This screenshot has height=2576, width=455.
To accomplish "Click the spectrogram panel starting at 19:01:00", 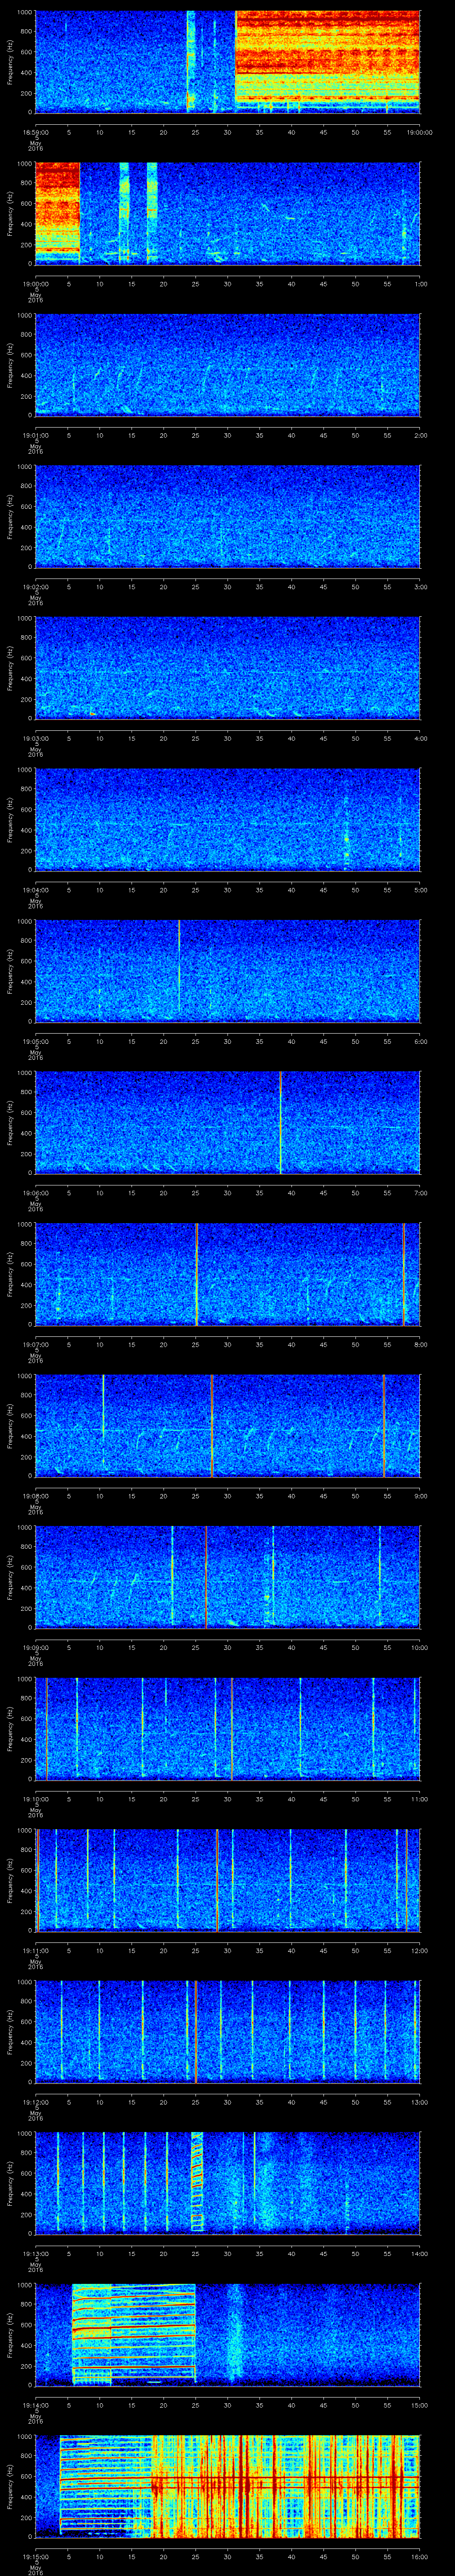I will point(227,365).
